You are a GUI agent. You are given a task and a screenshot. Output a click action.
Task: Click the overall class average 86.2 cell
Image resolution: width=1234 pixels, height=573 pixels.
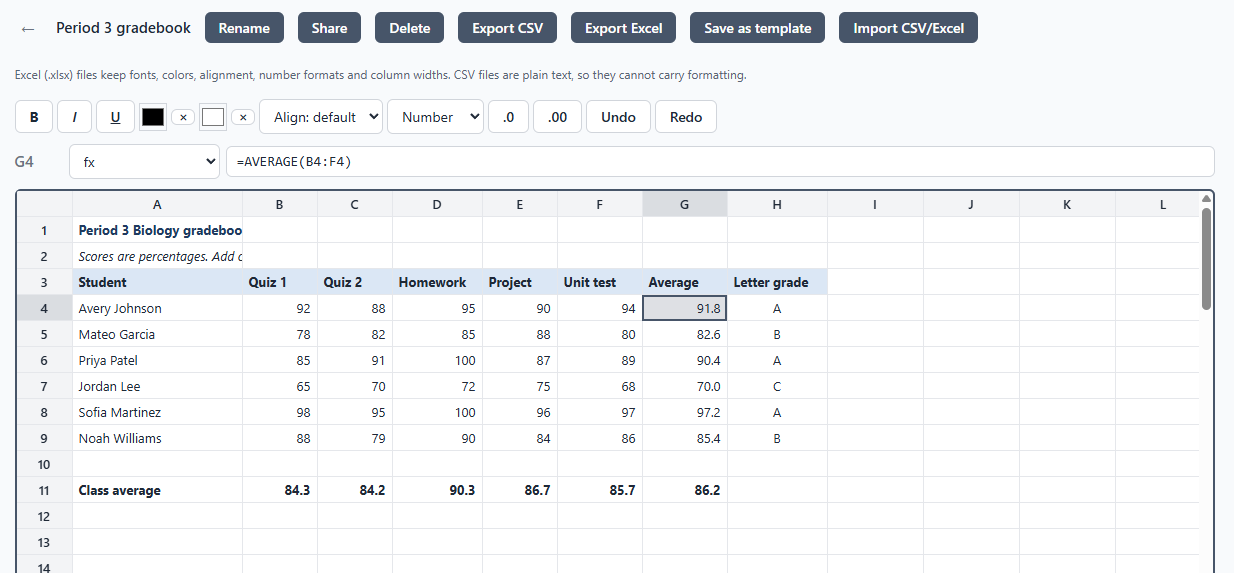coord(685,490)
